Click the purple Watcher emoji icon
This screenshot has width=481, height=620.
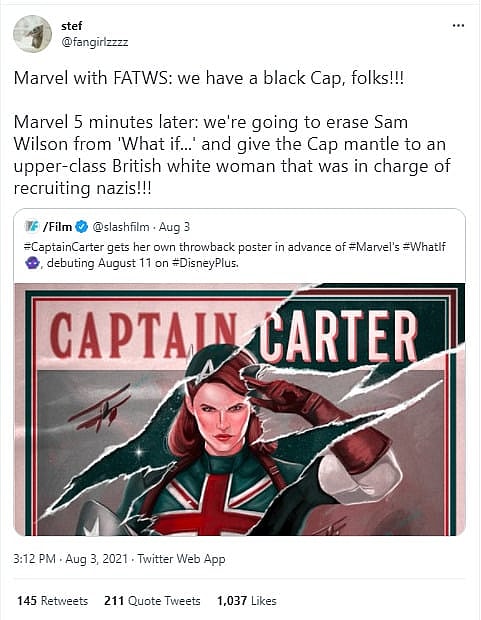click(32, 263)
